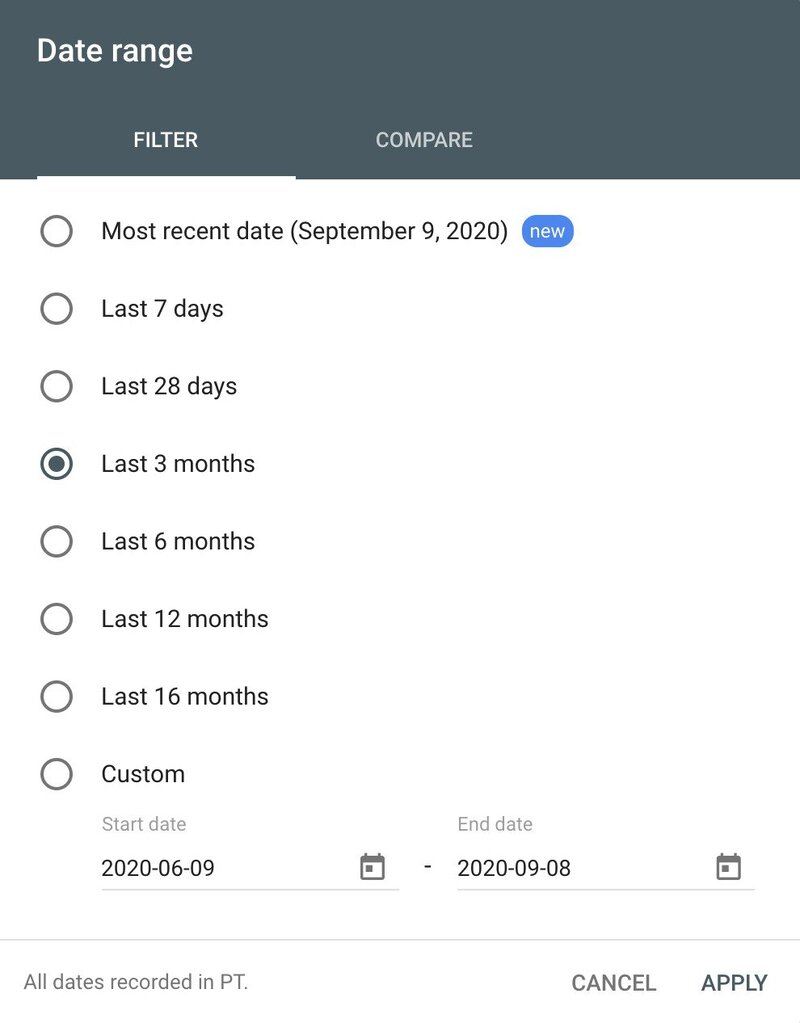Click the Apply button
The height and width of the screenshot is (1023, 800).
tap(734, 983)
